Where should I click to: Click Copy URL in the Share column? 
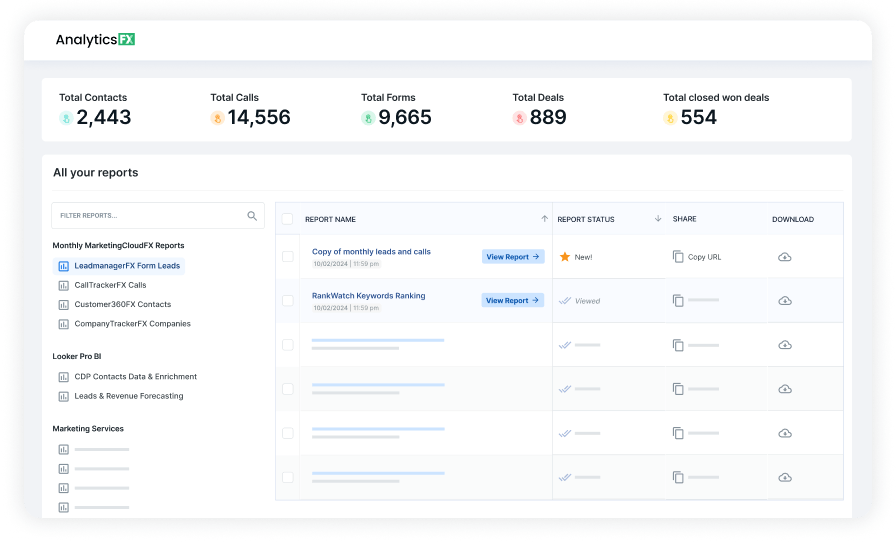pyautogui.click(x=704, y=257)
